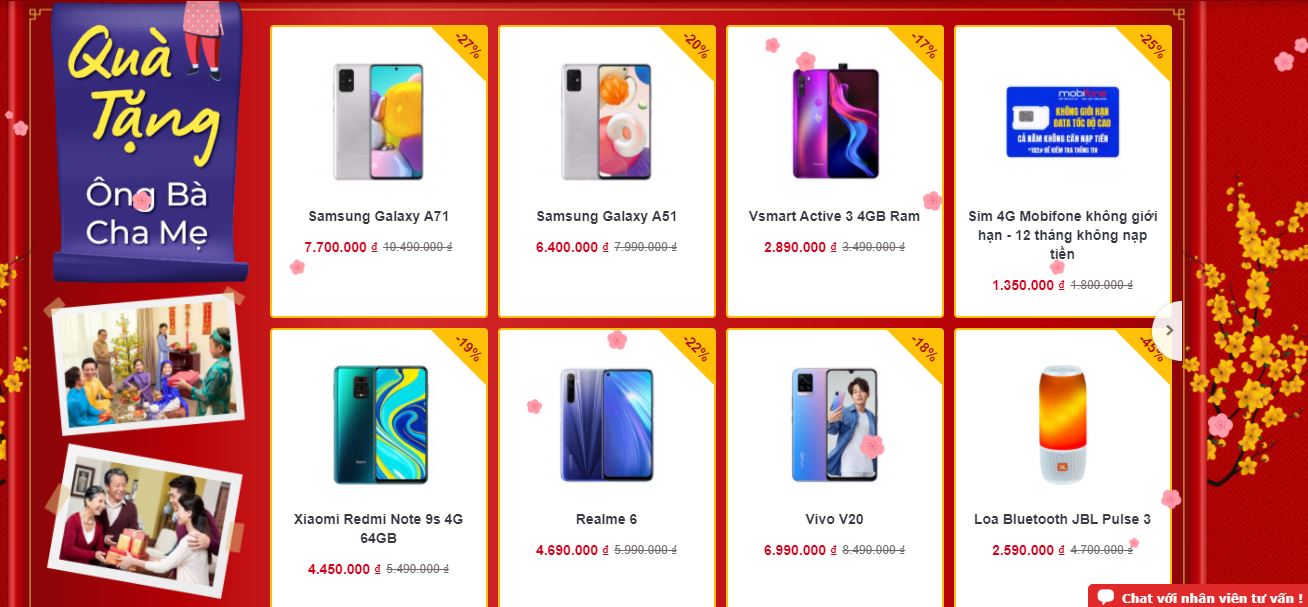The height and width of the screenshot is (607, 1308).
Task: Open the Samsung Galaxy A51 phone image
Action: 606,122
